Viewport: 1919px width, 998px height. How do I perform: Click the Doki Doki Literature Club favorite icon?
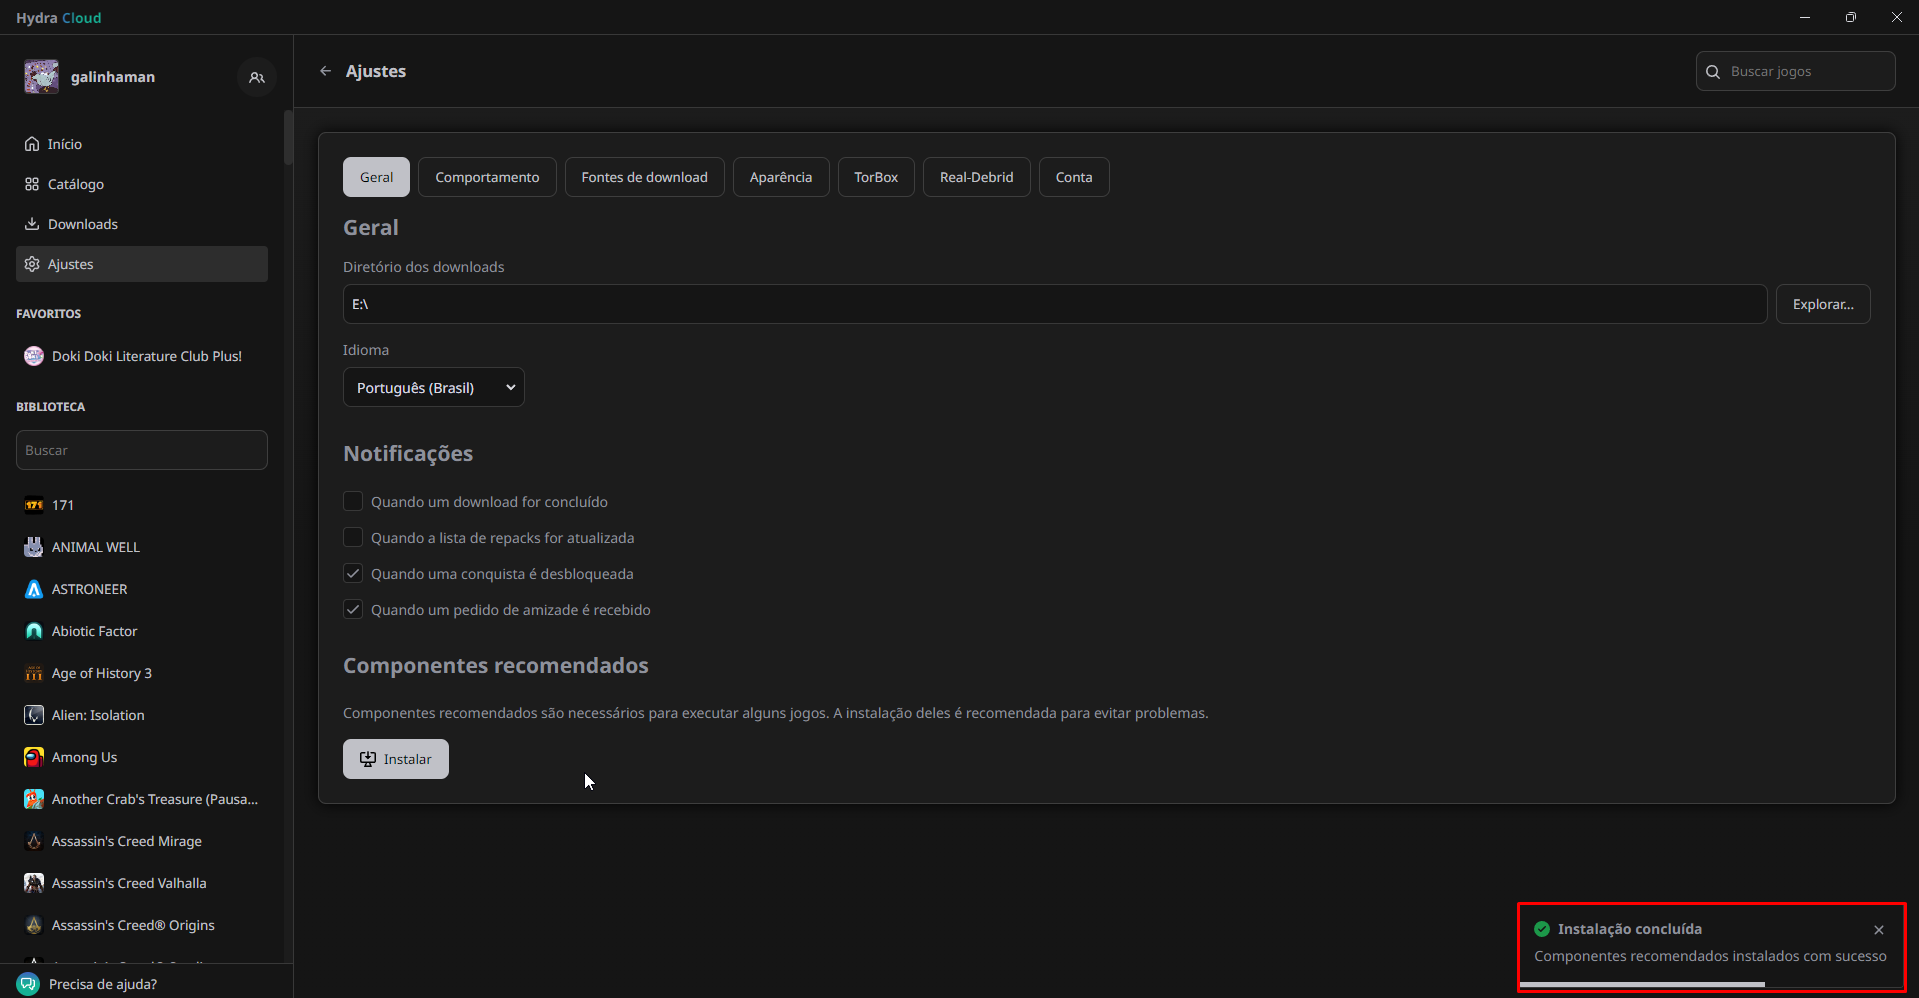point(34,356)
